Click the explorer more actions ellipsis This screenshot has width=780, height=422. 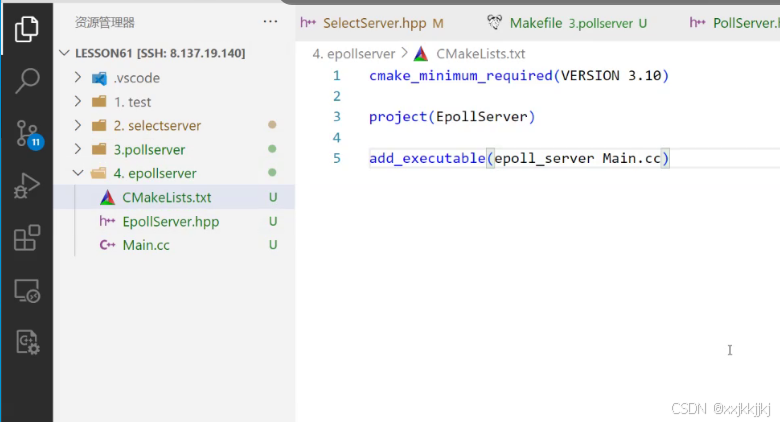pos(270,21)
